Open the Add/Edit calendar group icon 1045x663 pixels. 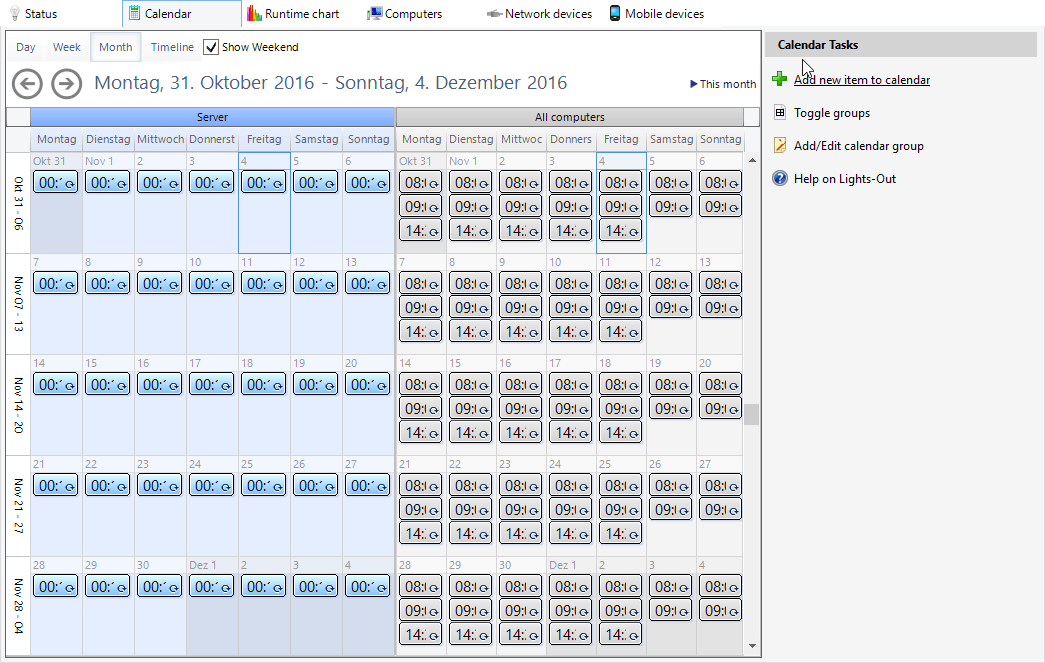(x=780, y=145)
